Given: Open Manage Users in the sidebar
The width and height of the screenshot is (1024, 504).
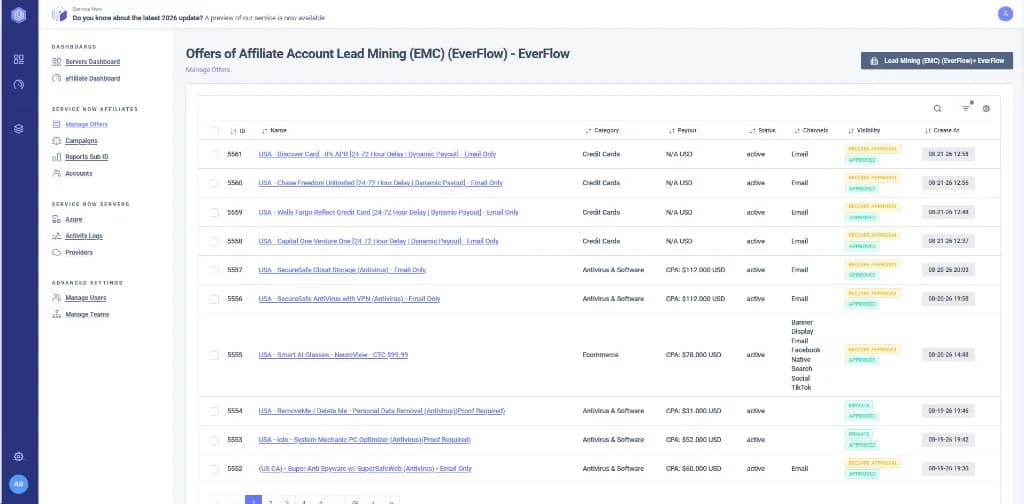Looking at the screenshot, I should point(86,298).
